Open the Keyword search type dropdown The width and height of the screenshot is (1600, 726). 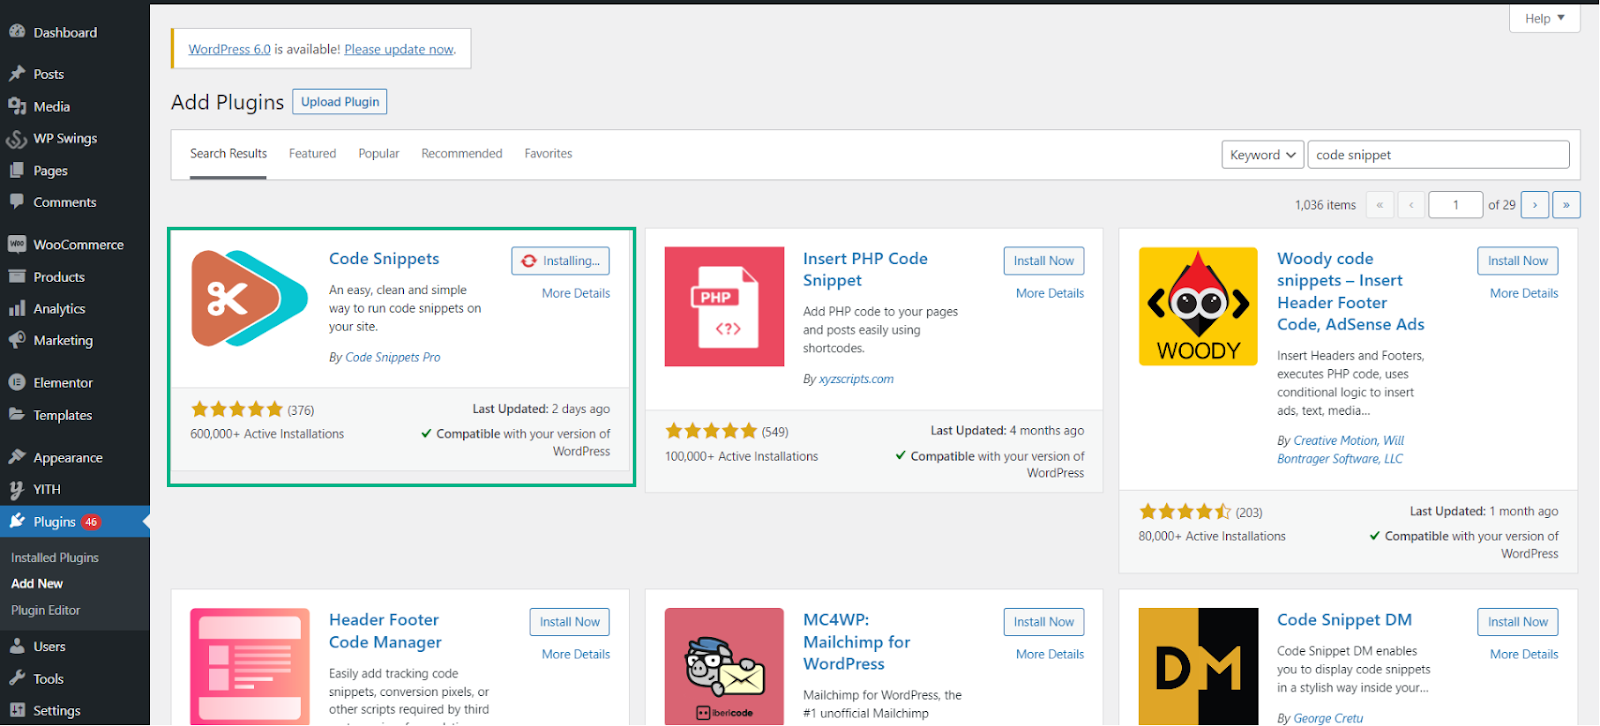(1262, 155)
